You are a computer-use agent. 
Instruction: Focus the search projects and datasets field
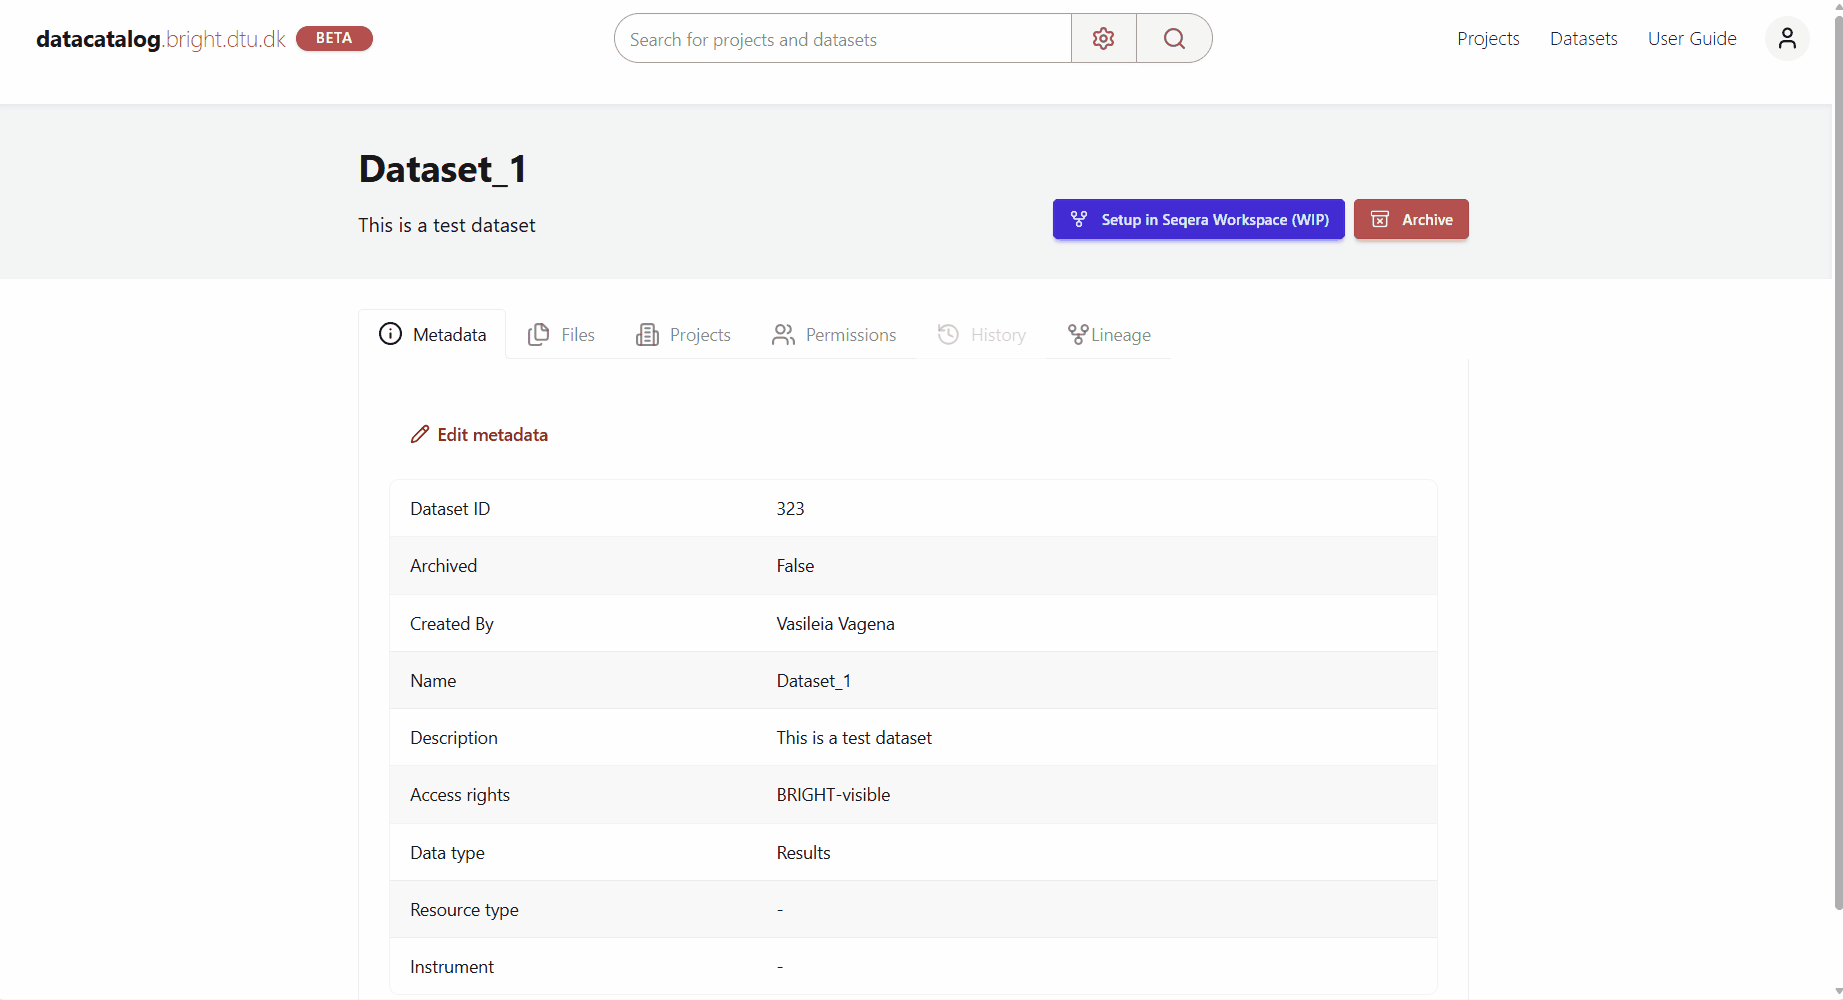click(x=842, y=39)
